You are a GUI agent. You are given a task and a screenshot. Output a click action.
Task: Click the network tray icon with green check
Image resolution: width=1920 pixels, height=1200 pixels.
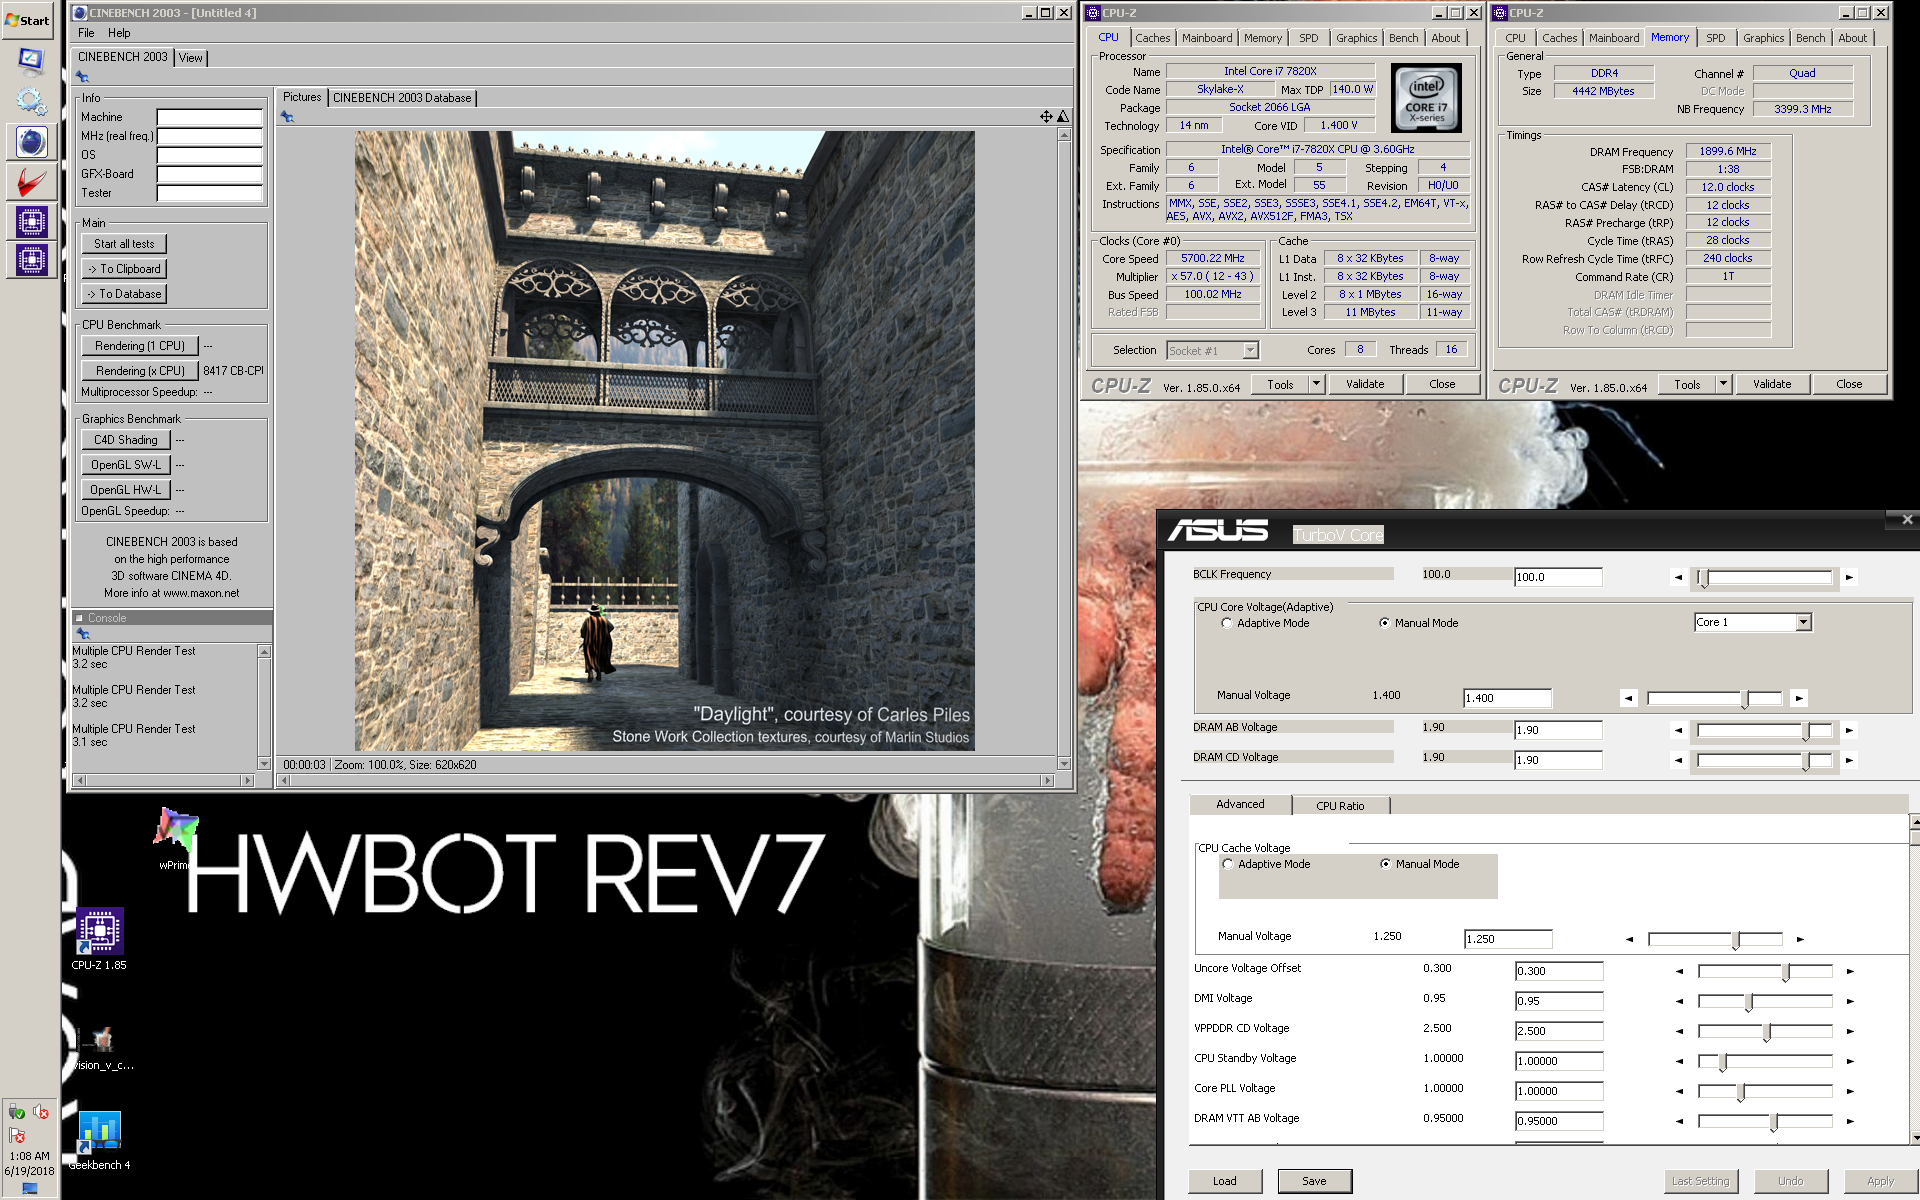(16, 1112)
